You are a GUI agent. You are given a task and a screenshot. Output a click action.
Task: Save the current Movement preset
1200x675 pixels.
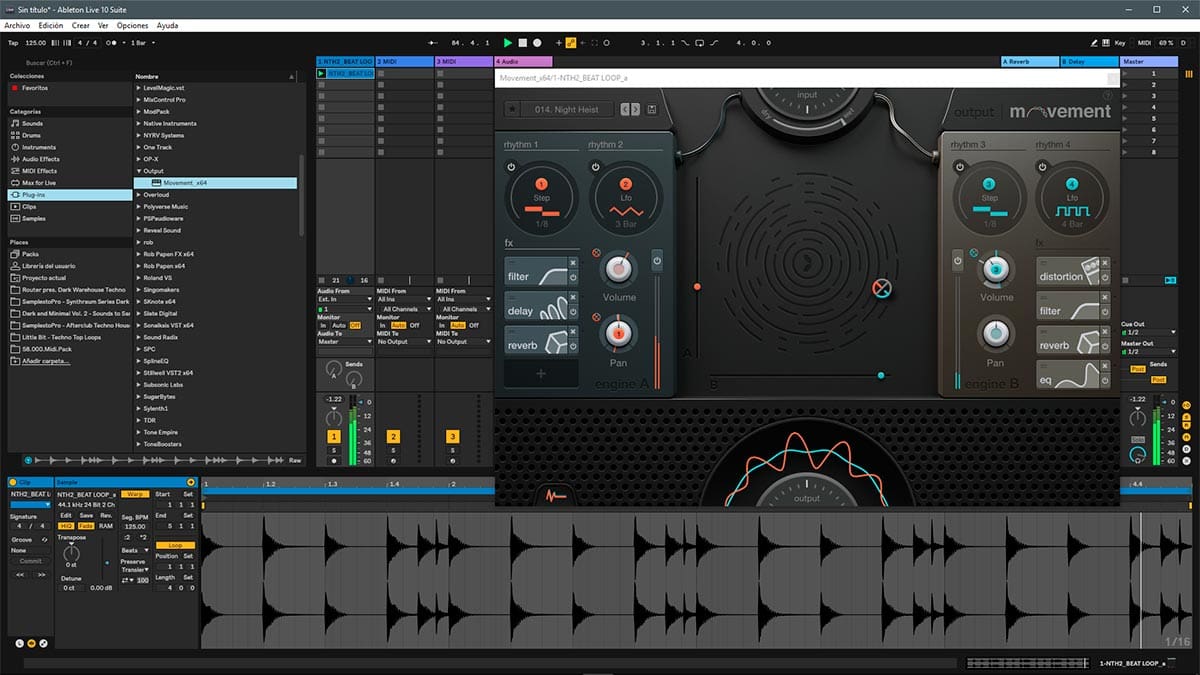pyautogui.click(x=652, y=109)
